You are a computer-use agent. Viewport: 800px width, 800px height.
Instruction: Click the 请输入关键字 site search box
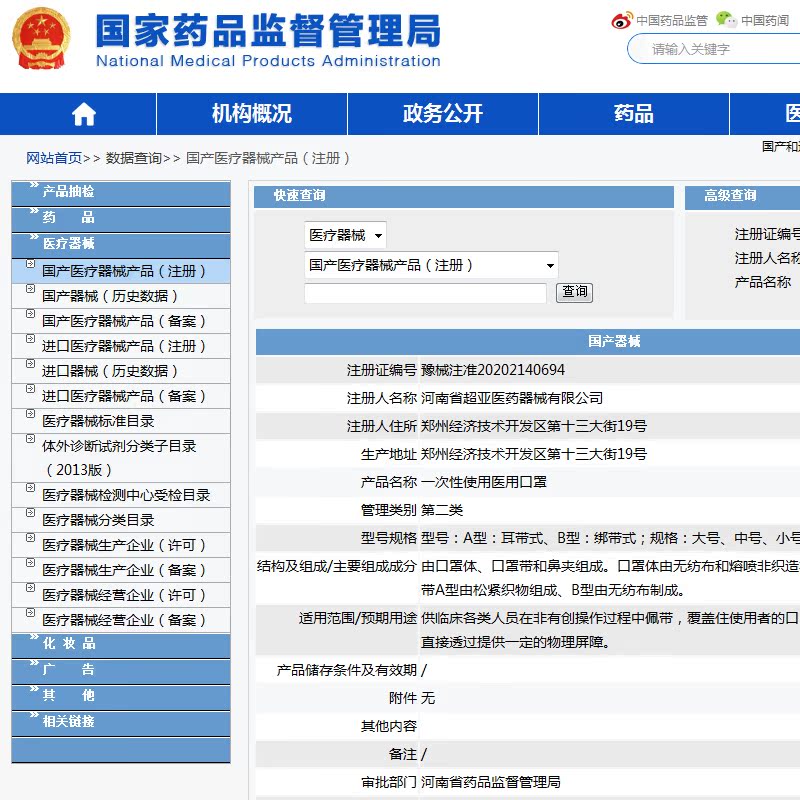[x=714, y=49]
